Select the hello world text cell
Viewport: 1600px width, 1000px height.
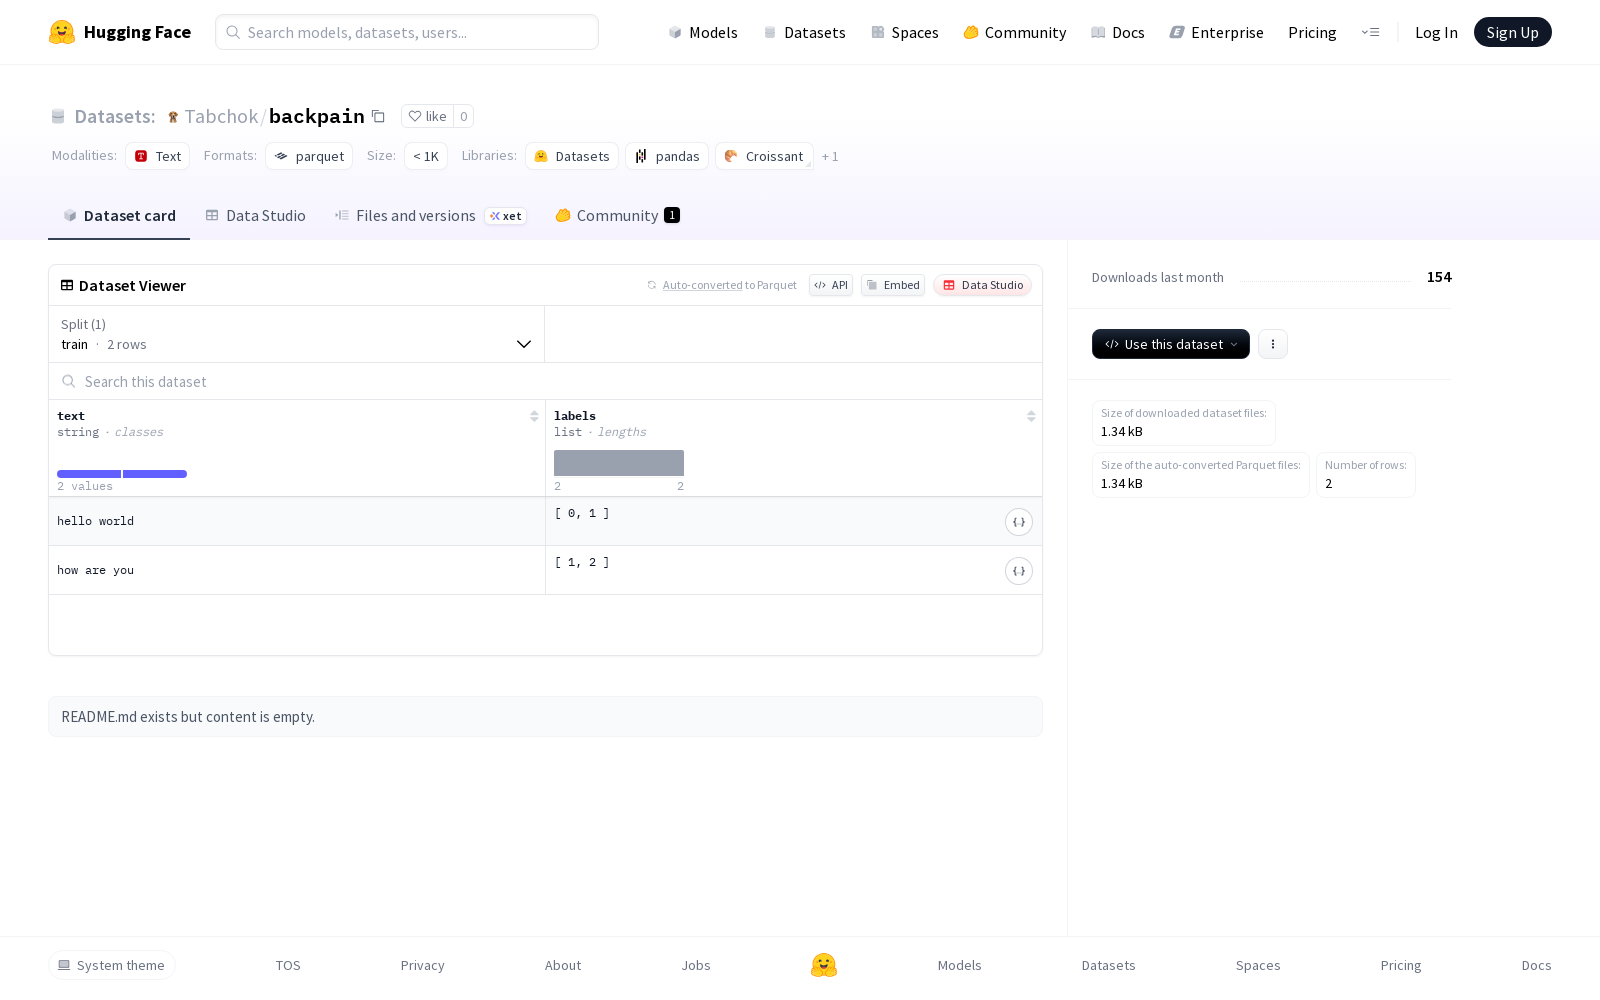tap(297, 521)
